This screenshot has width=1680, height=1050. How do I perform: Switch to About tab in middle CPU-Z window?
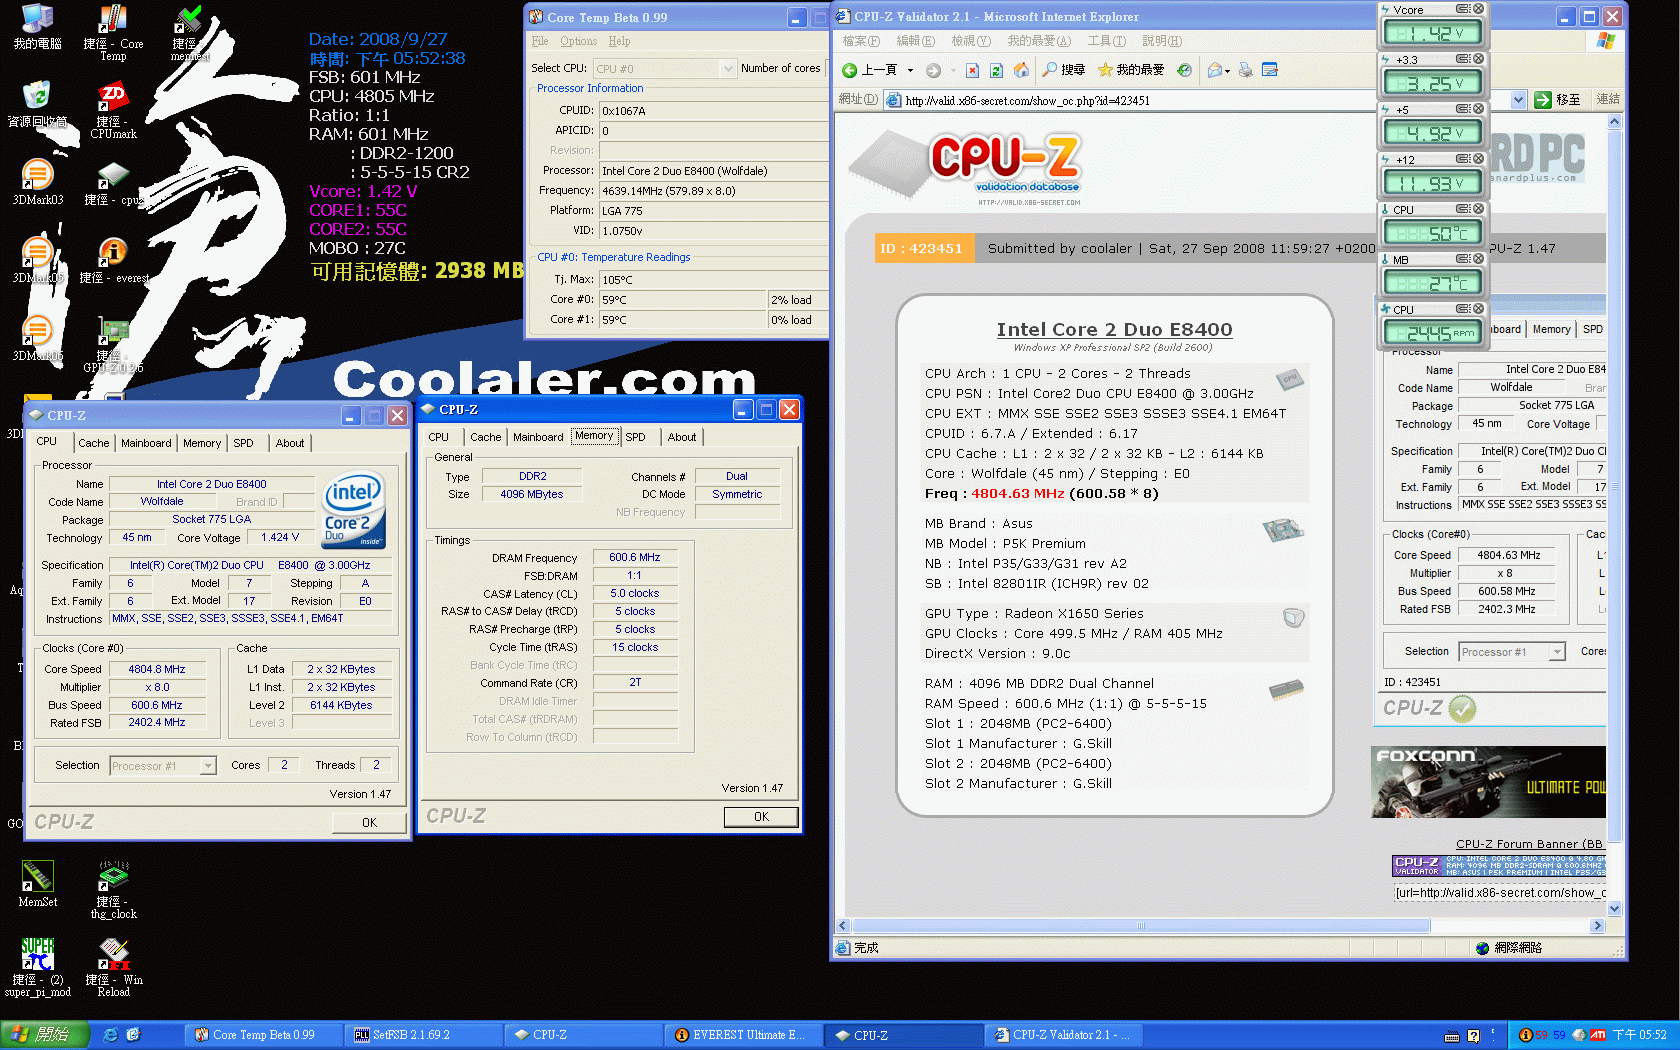683,437
